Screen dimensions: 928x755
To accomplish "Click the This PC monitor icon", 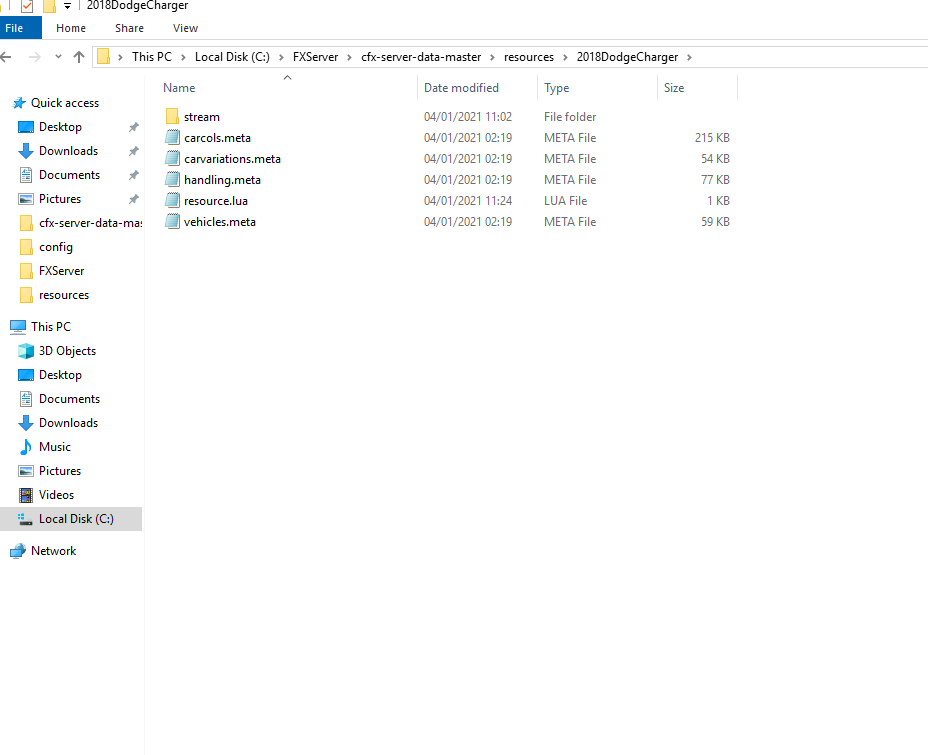I will click(18, 327).
